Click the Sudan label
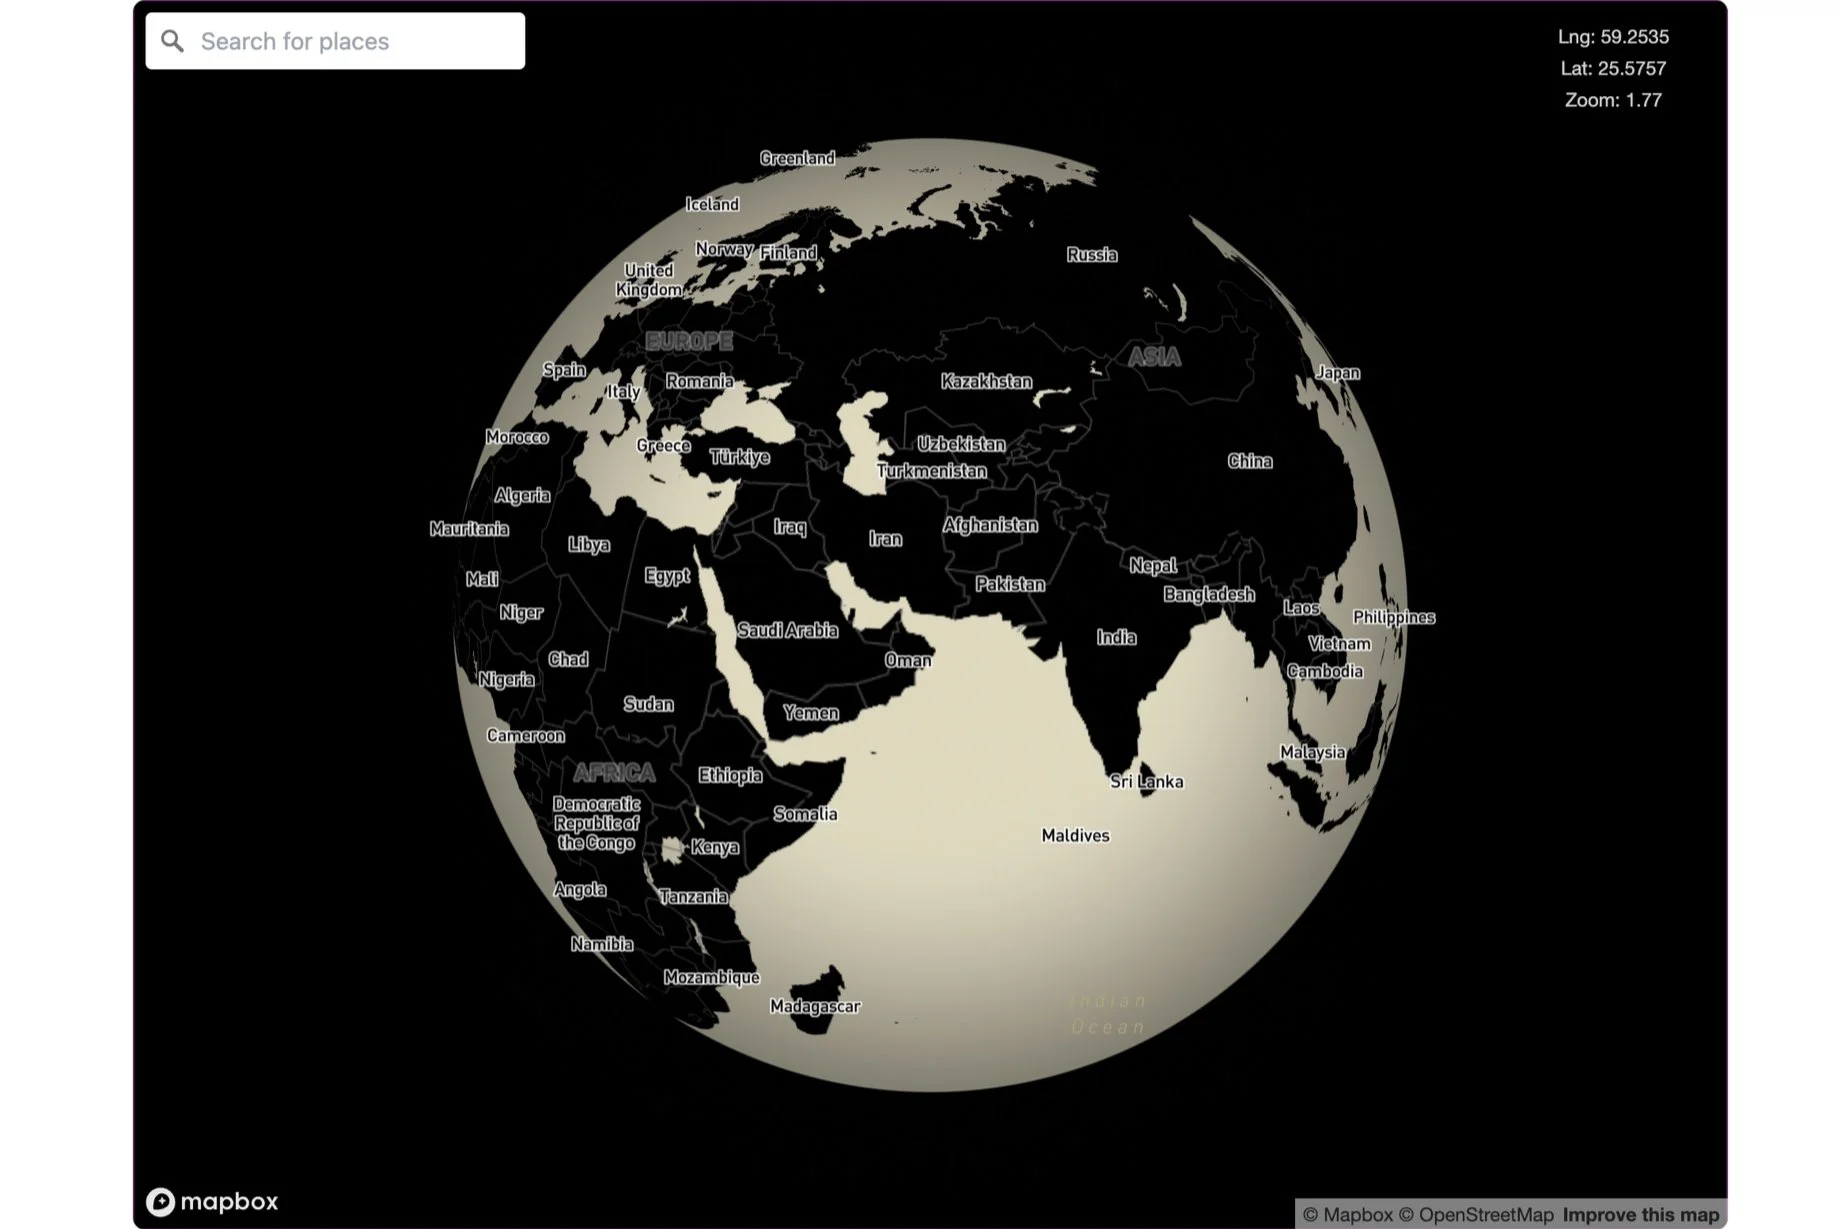 tap(648, 704)
